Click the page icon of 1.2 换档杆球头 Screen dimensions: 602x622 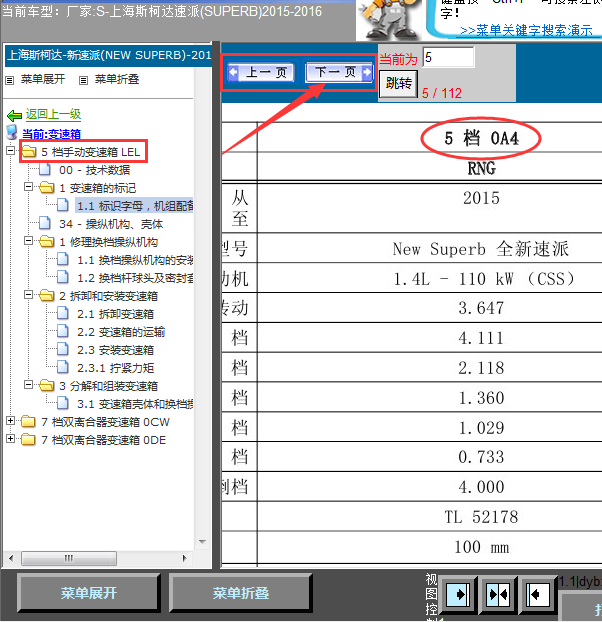[x=63, y=277]
